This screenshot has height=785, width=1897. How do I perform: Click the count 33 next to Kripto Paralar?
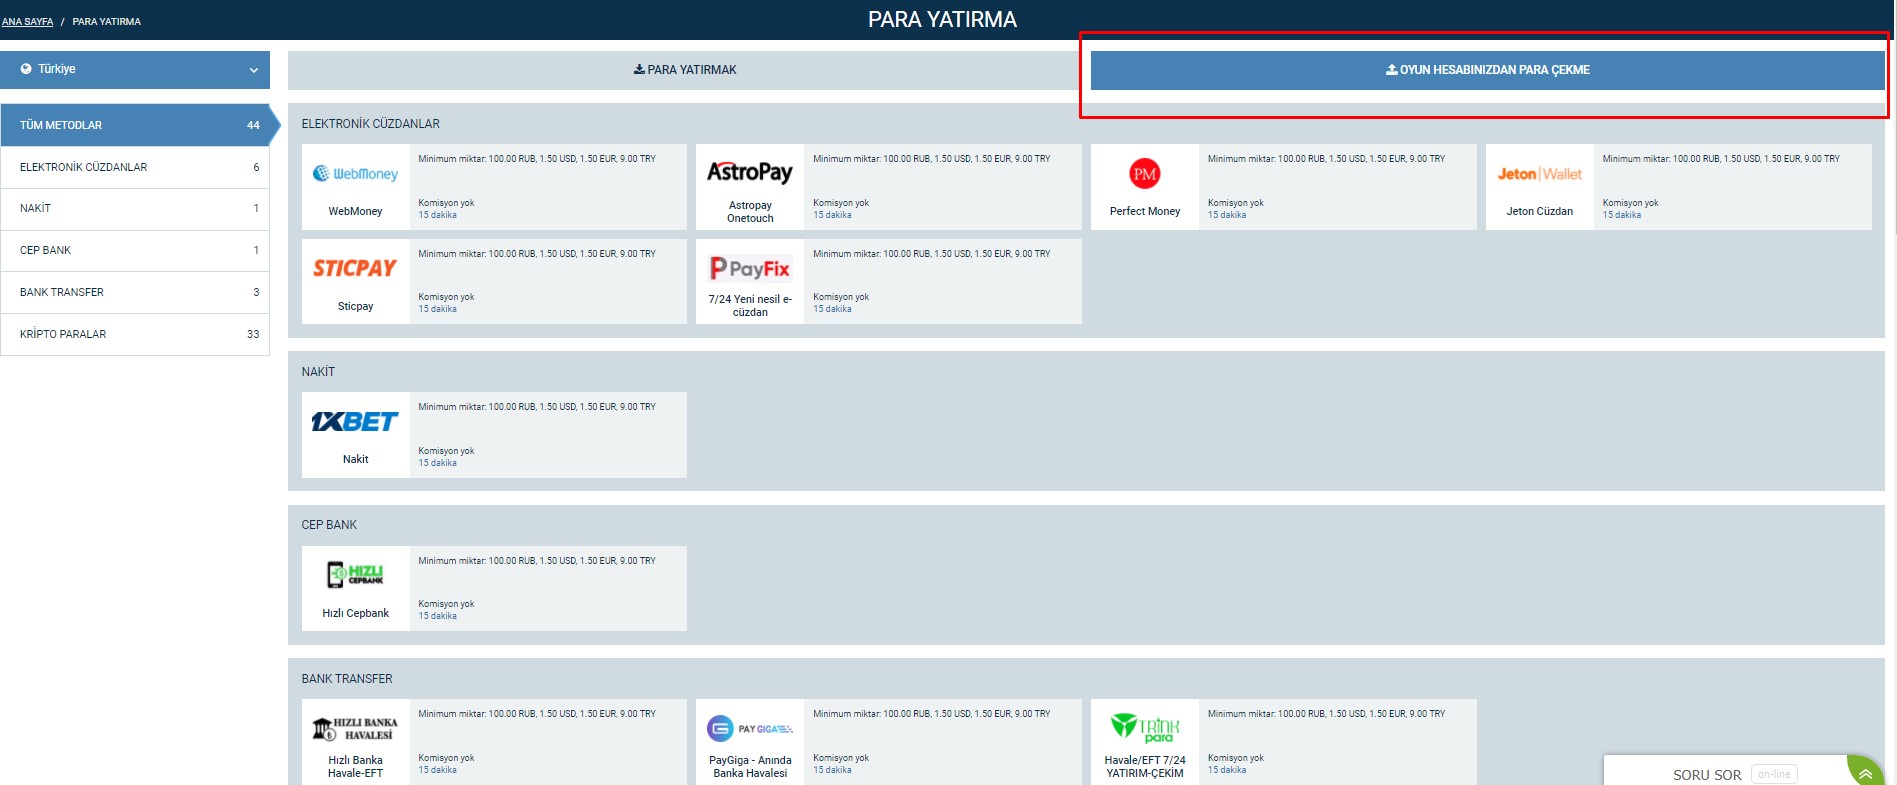pos(253,334)
